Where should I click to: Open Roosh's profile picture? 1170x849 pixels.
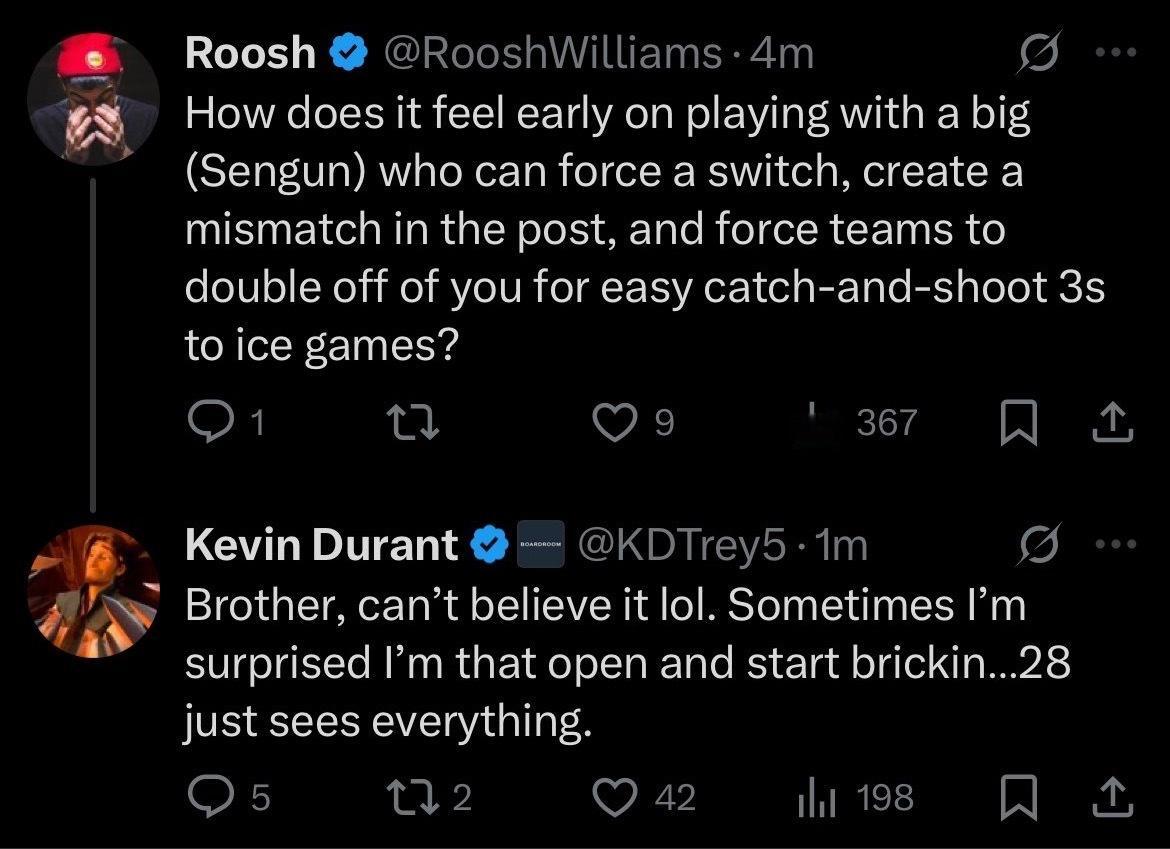tap(95, 96)
